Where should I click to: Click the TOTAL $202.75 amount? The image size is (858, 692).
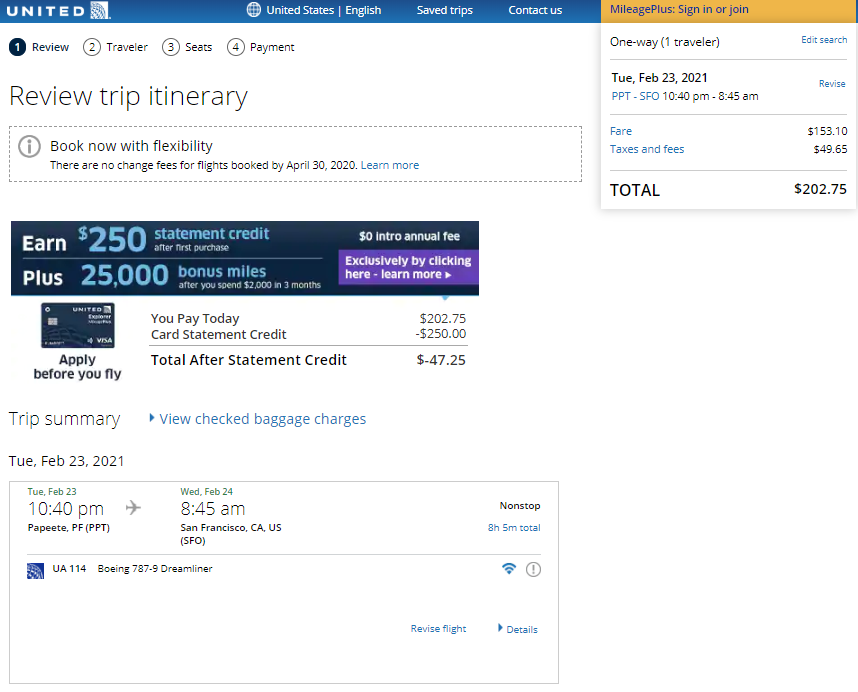coord(820,189)
